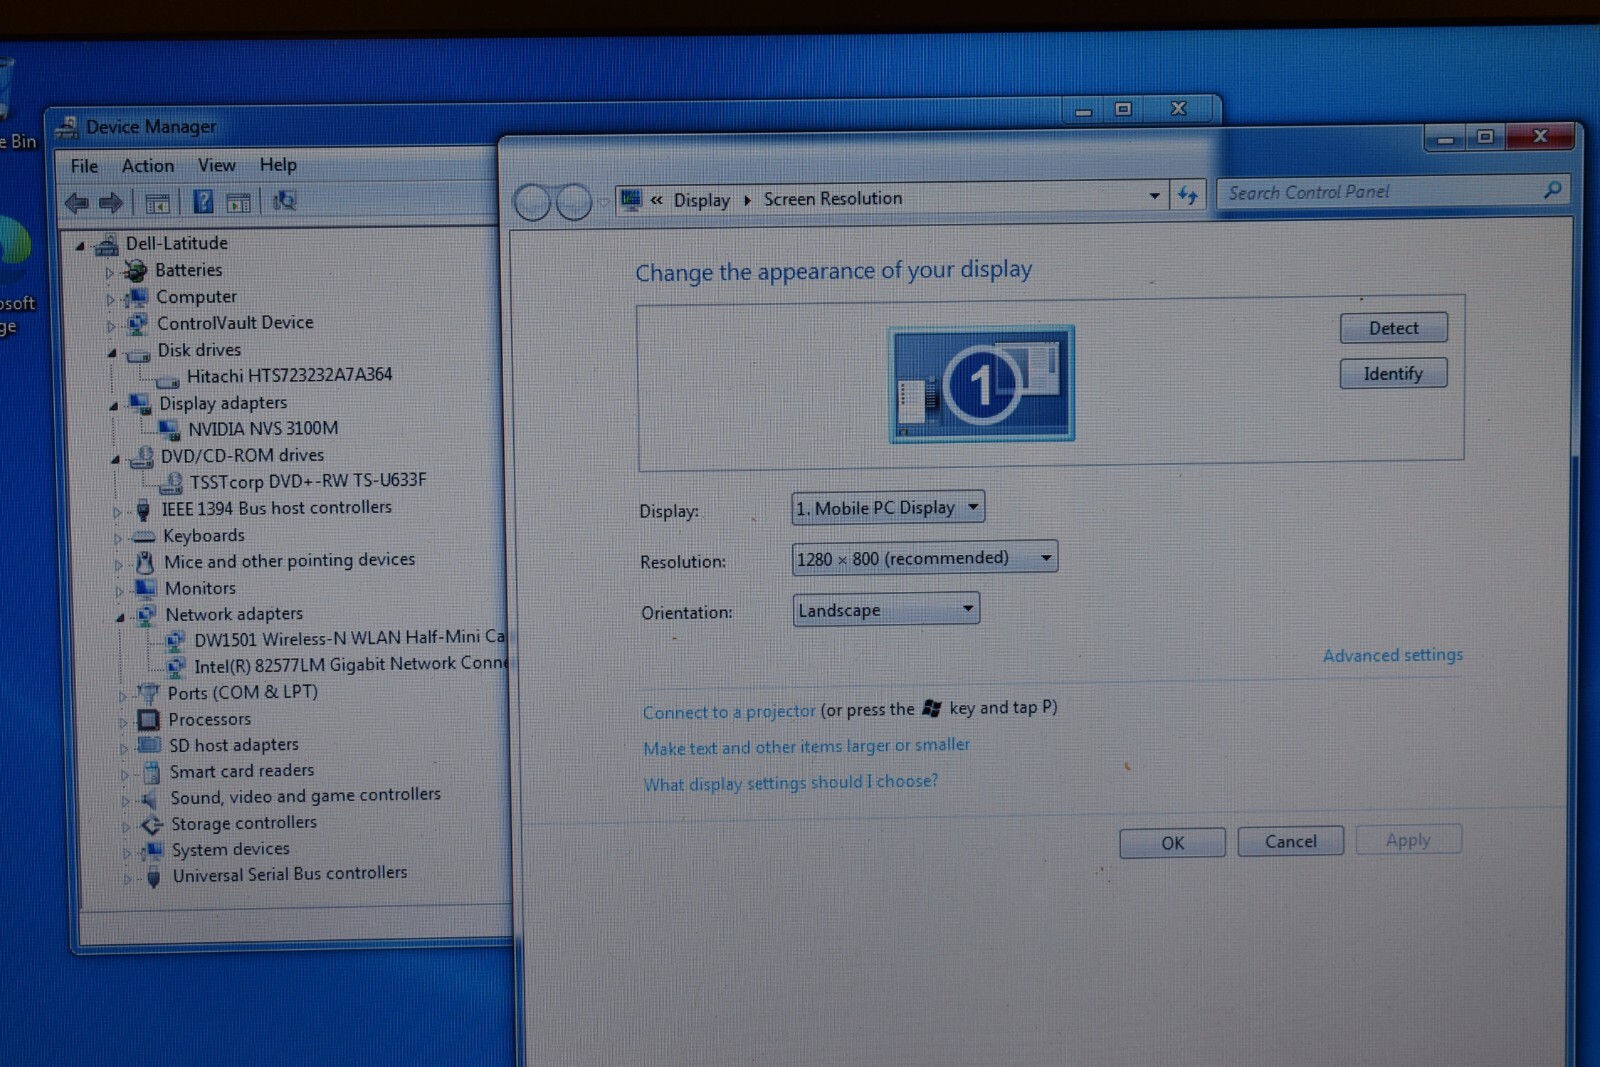Screen dimensions: 1600x1067
Task: Select the Universal Serial Bus controllers icon
Action: [x=153, y=878]
